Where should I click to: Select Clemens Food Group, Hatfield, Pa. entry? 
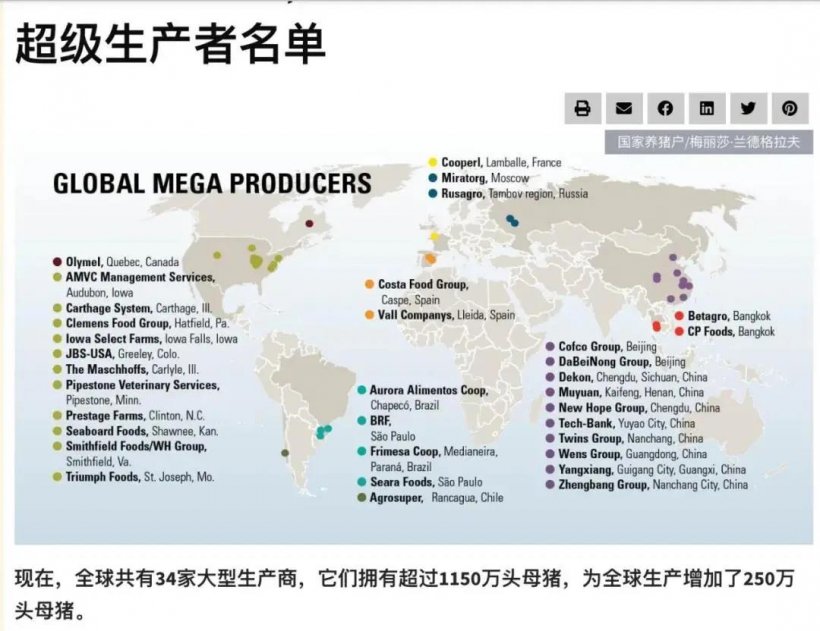click(x=141, y=323)
